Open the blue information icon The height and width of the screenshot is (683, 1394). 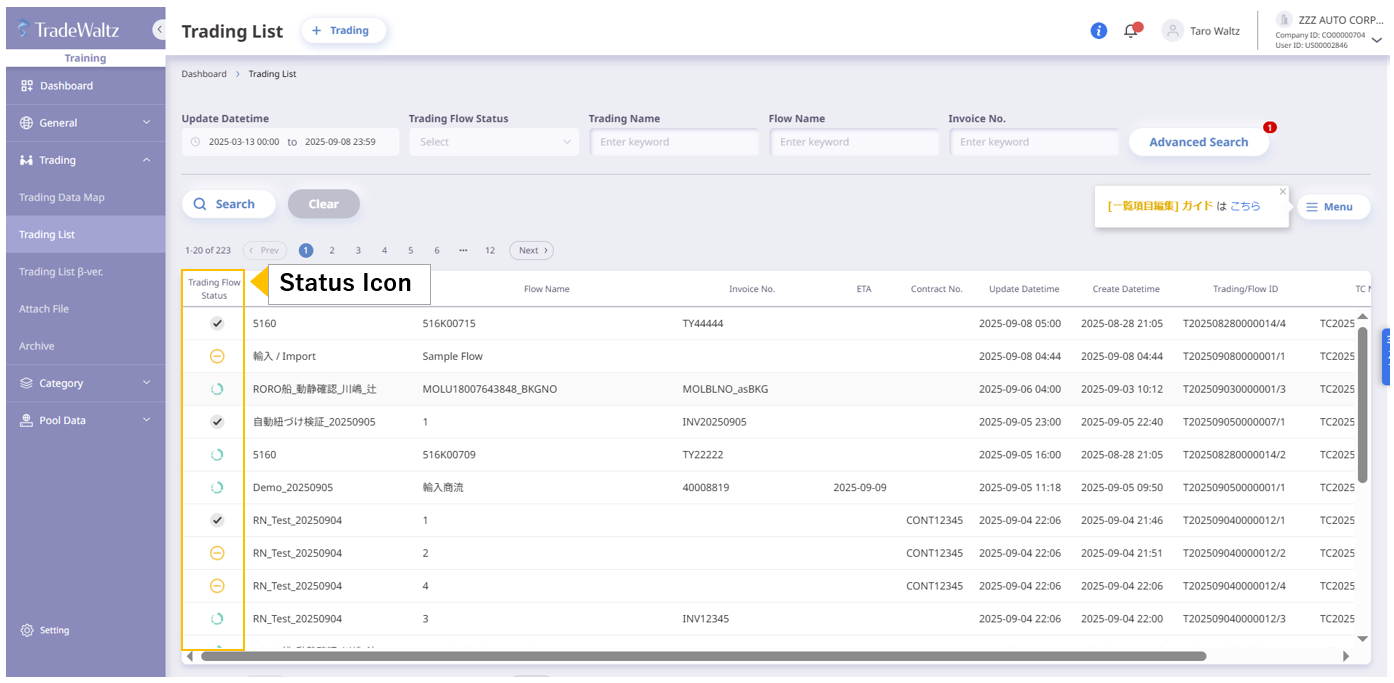(x=1099, y=31)
